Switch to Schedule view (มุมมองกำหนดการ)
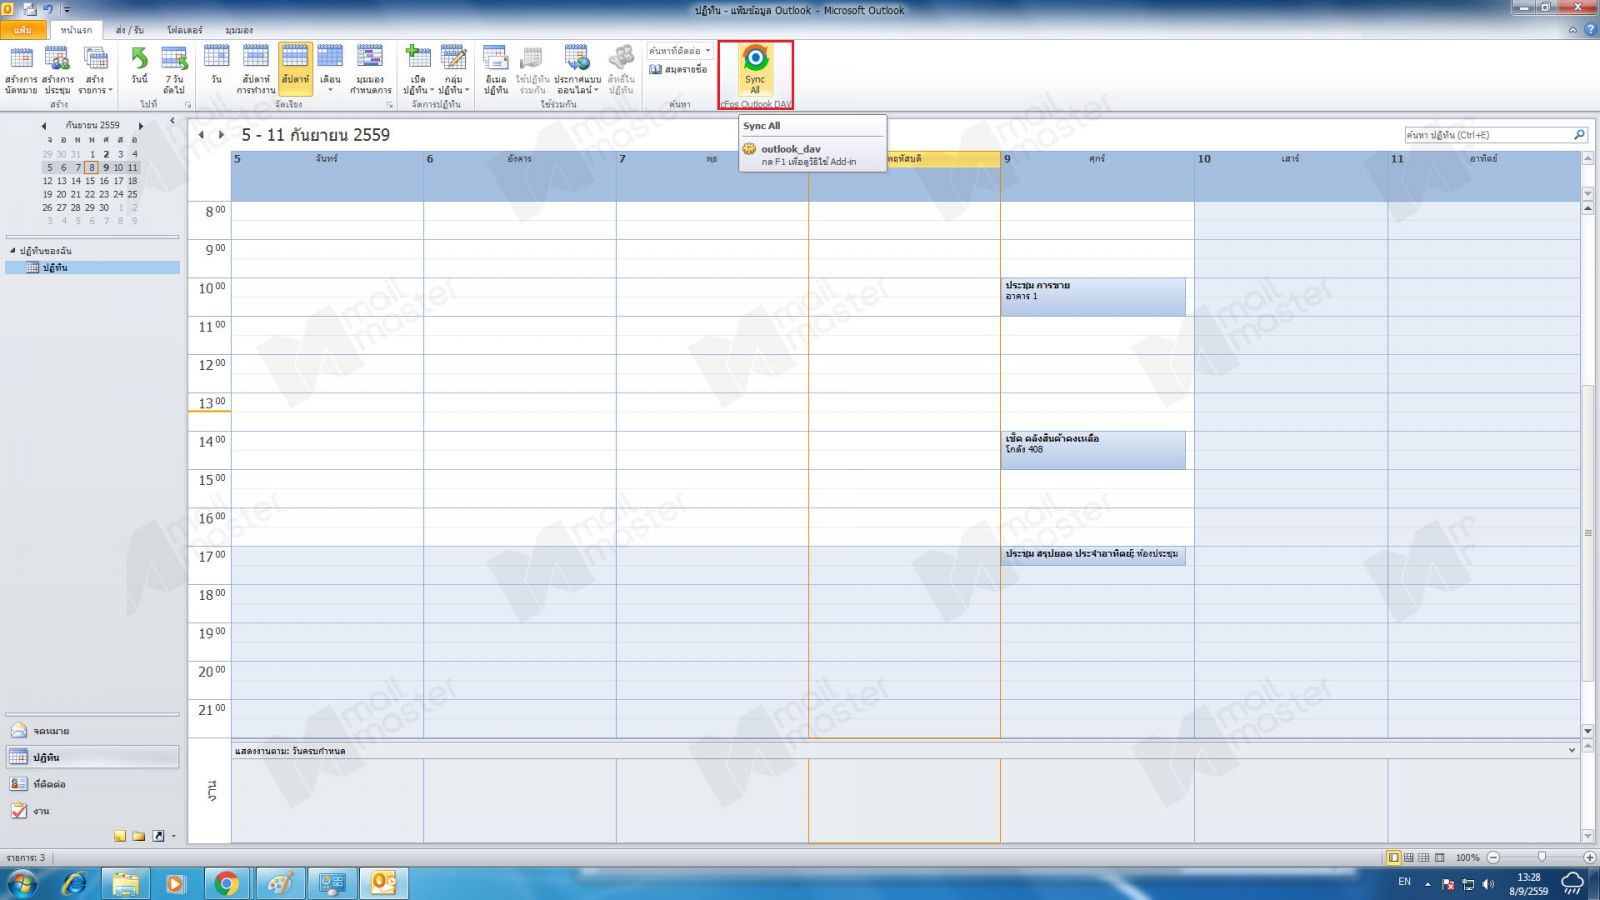This screenshot has width=1600, height=900. click(x=370, y=70)
